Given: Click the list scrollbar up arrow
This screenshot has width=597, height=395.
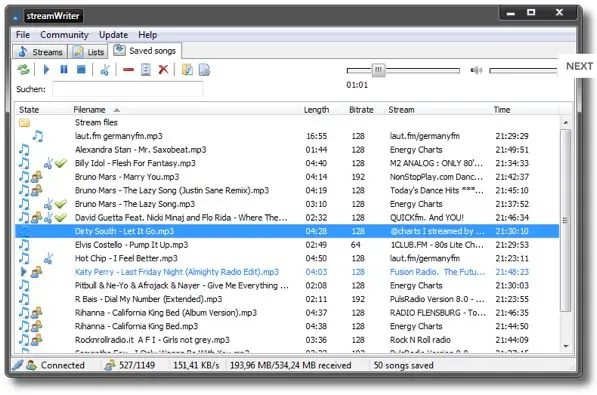Looking at the screenshot, I should tap(566, 123).
